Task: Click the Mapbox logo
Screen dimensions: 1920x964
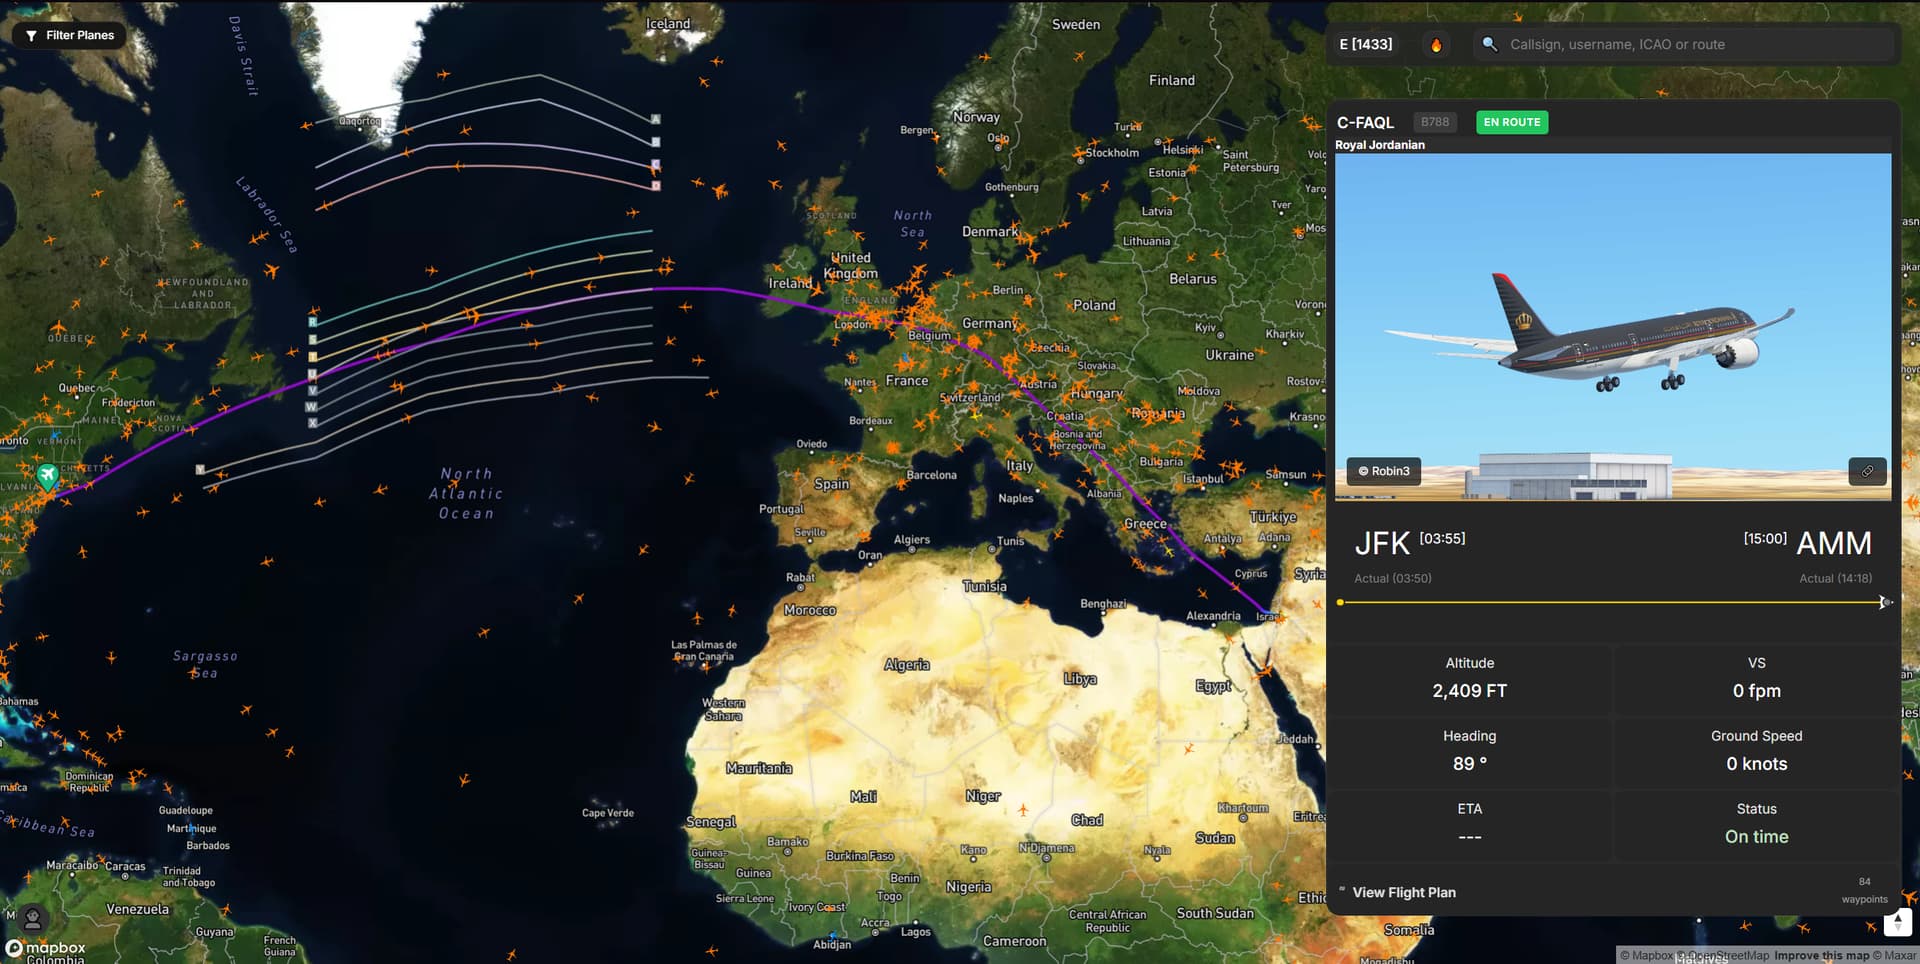Action: tap(46, 947)
